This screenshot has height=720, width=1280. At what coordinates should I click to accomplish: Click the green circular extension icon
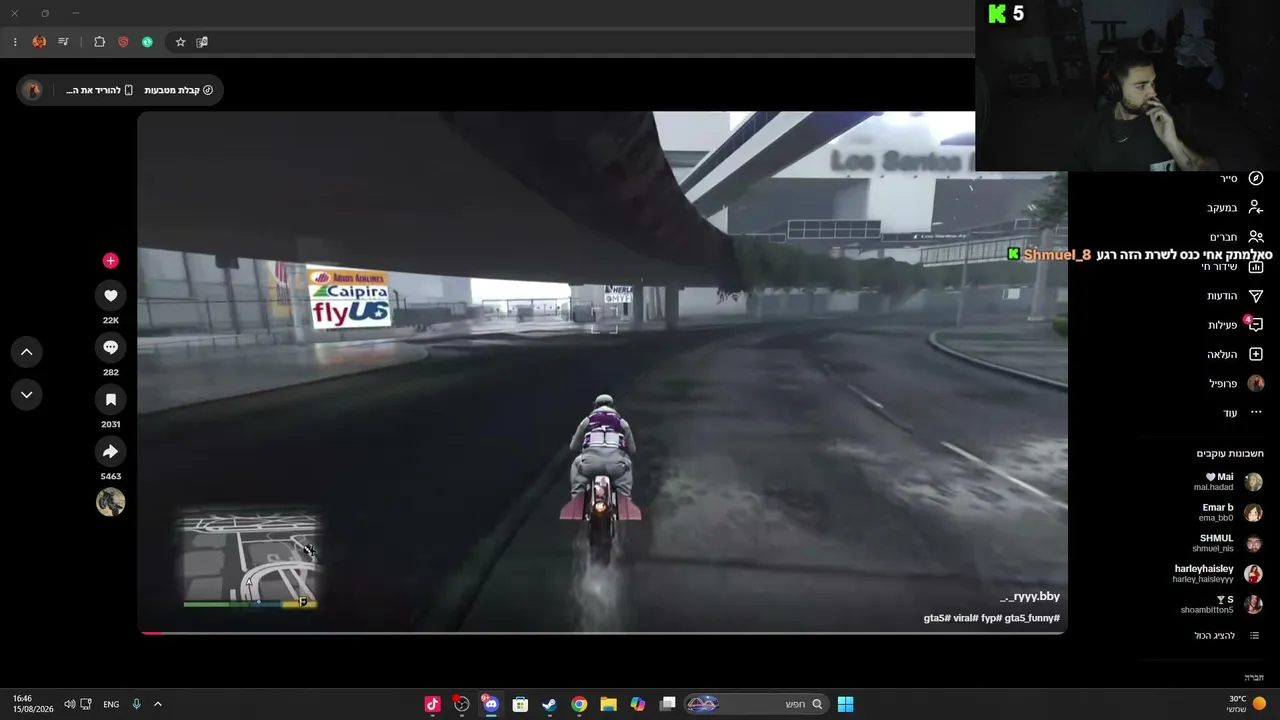coord(147,42)
